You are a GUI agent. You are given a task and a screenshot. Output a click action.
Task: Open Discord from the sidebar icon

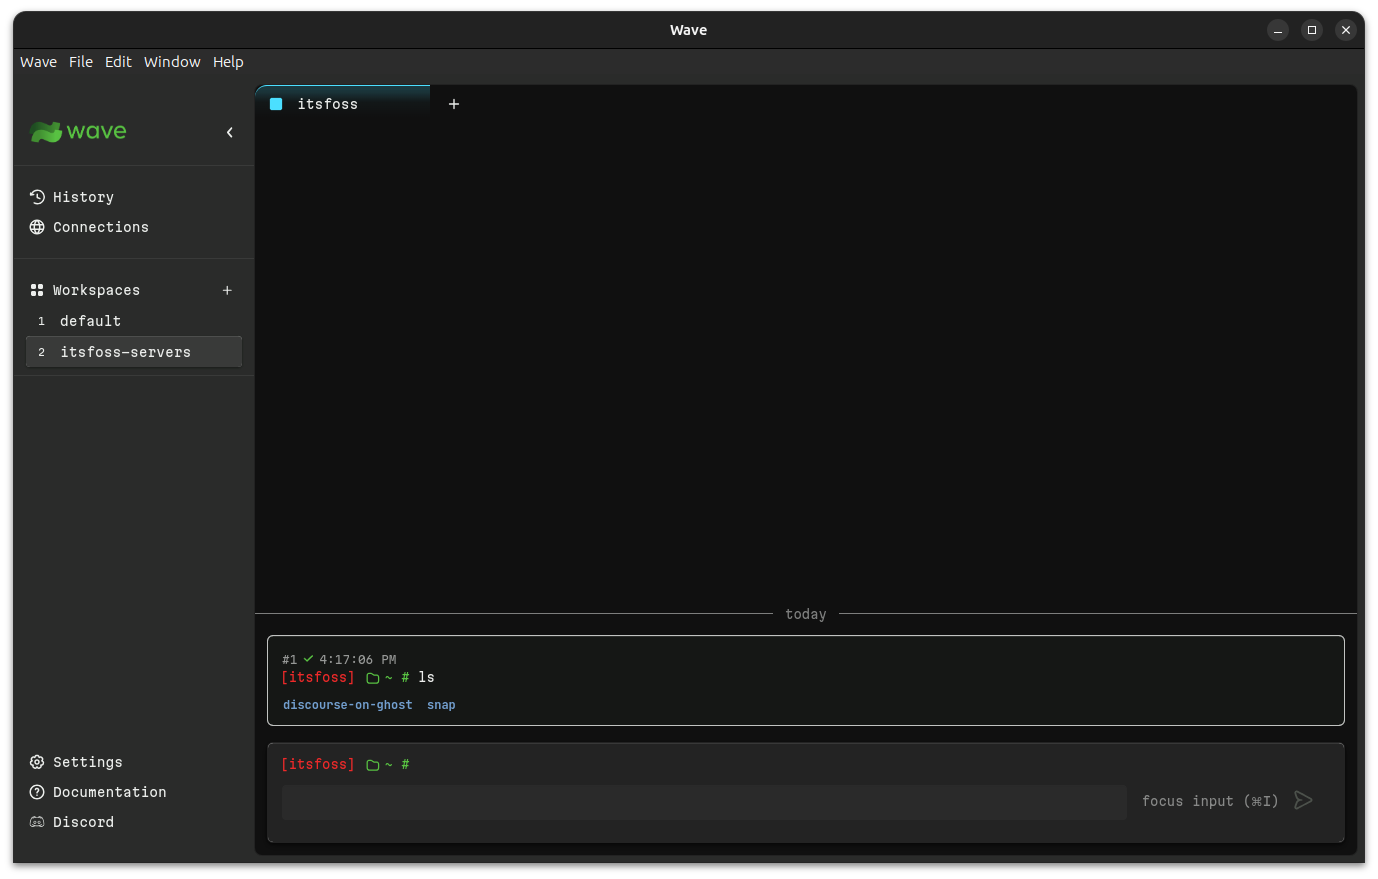[36, 822]
